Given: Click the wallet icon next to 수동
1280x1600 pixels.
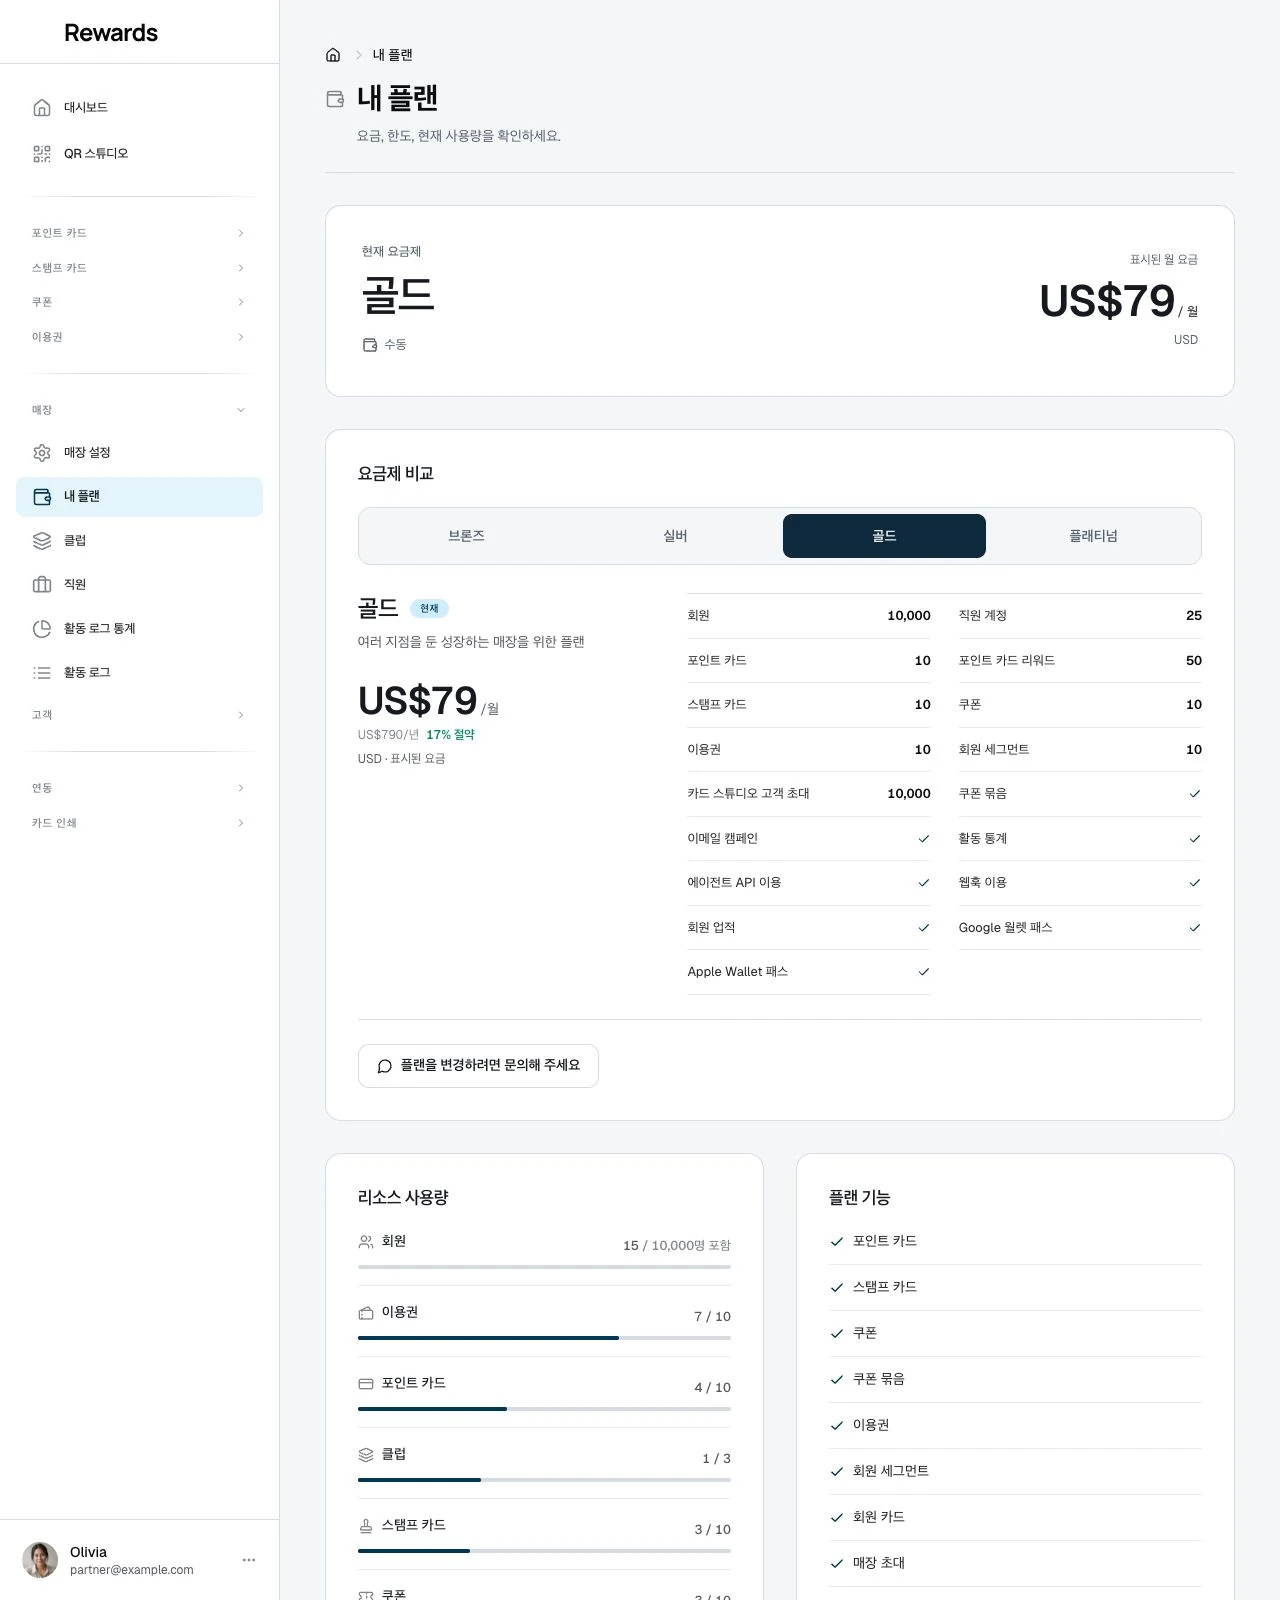Looking at the screenshot, I should pyautogui.click(x=370, y=344).
